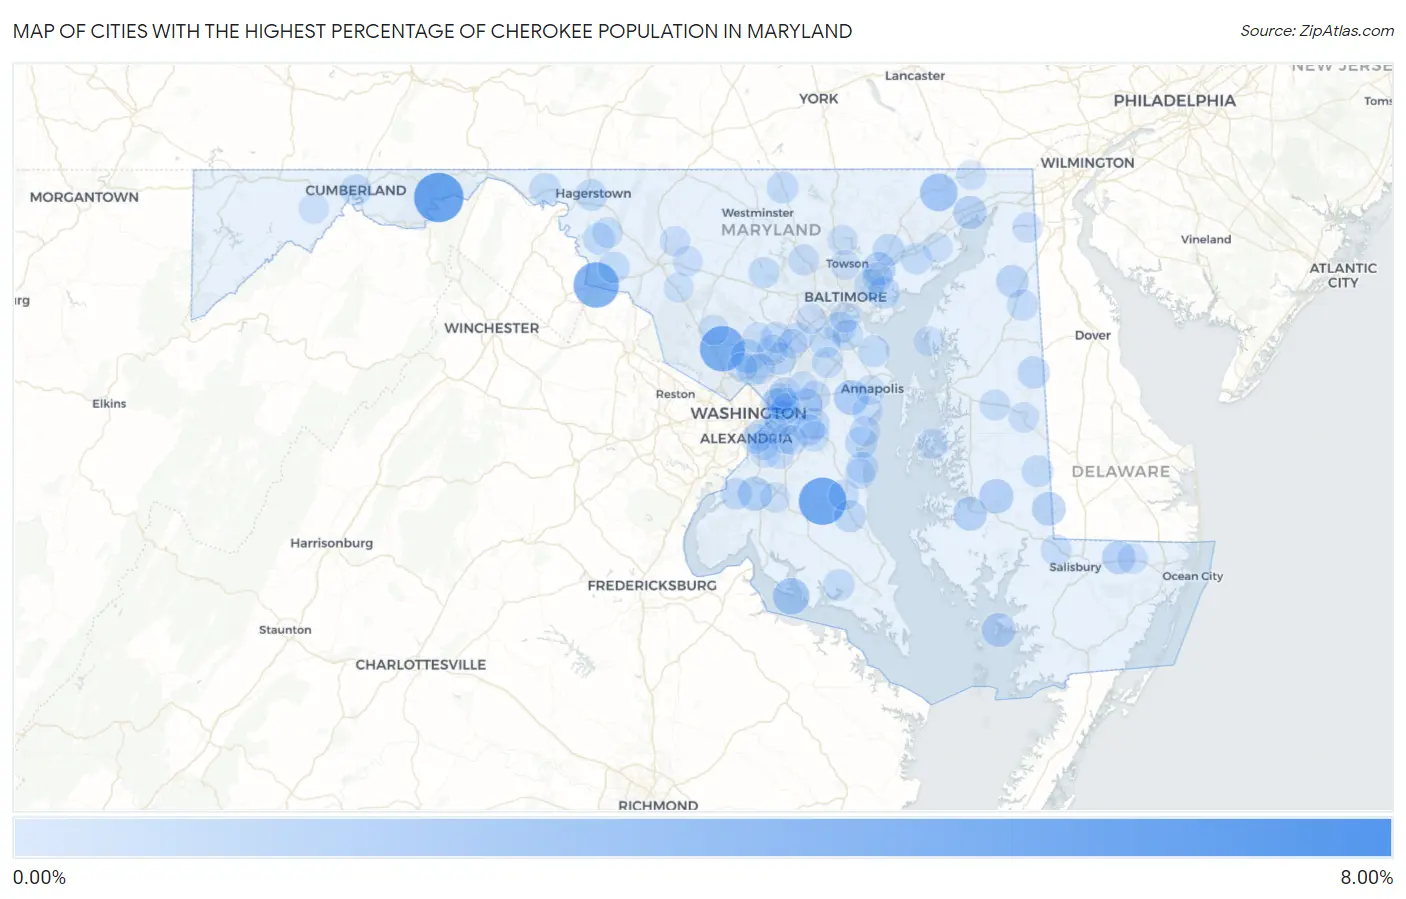Click the Delaware state label
Viewport: 1406px width, 899px height.
click(x=1120, y=471)
